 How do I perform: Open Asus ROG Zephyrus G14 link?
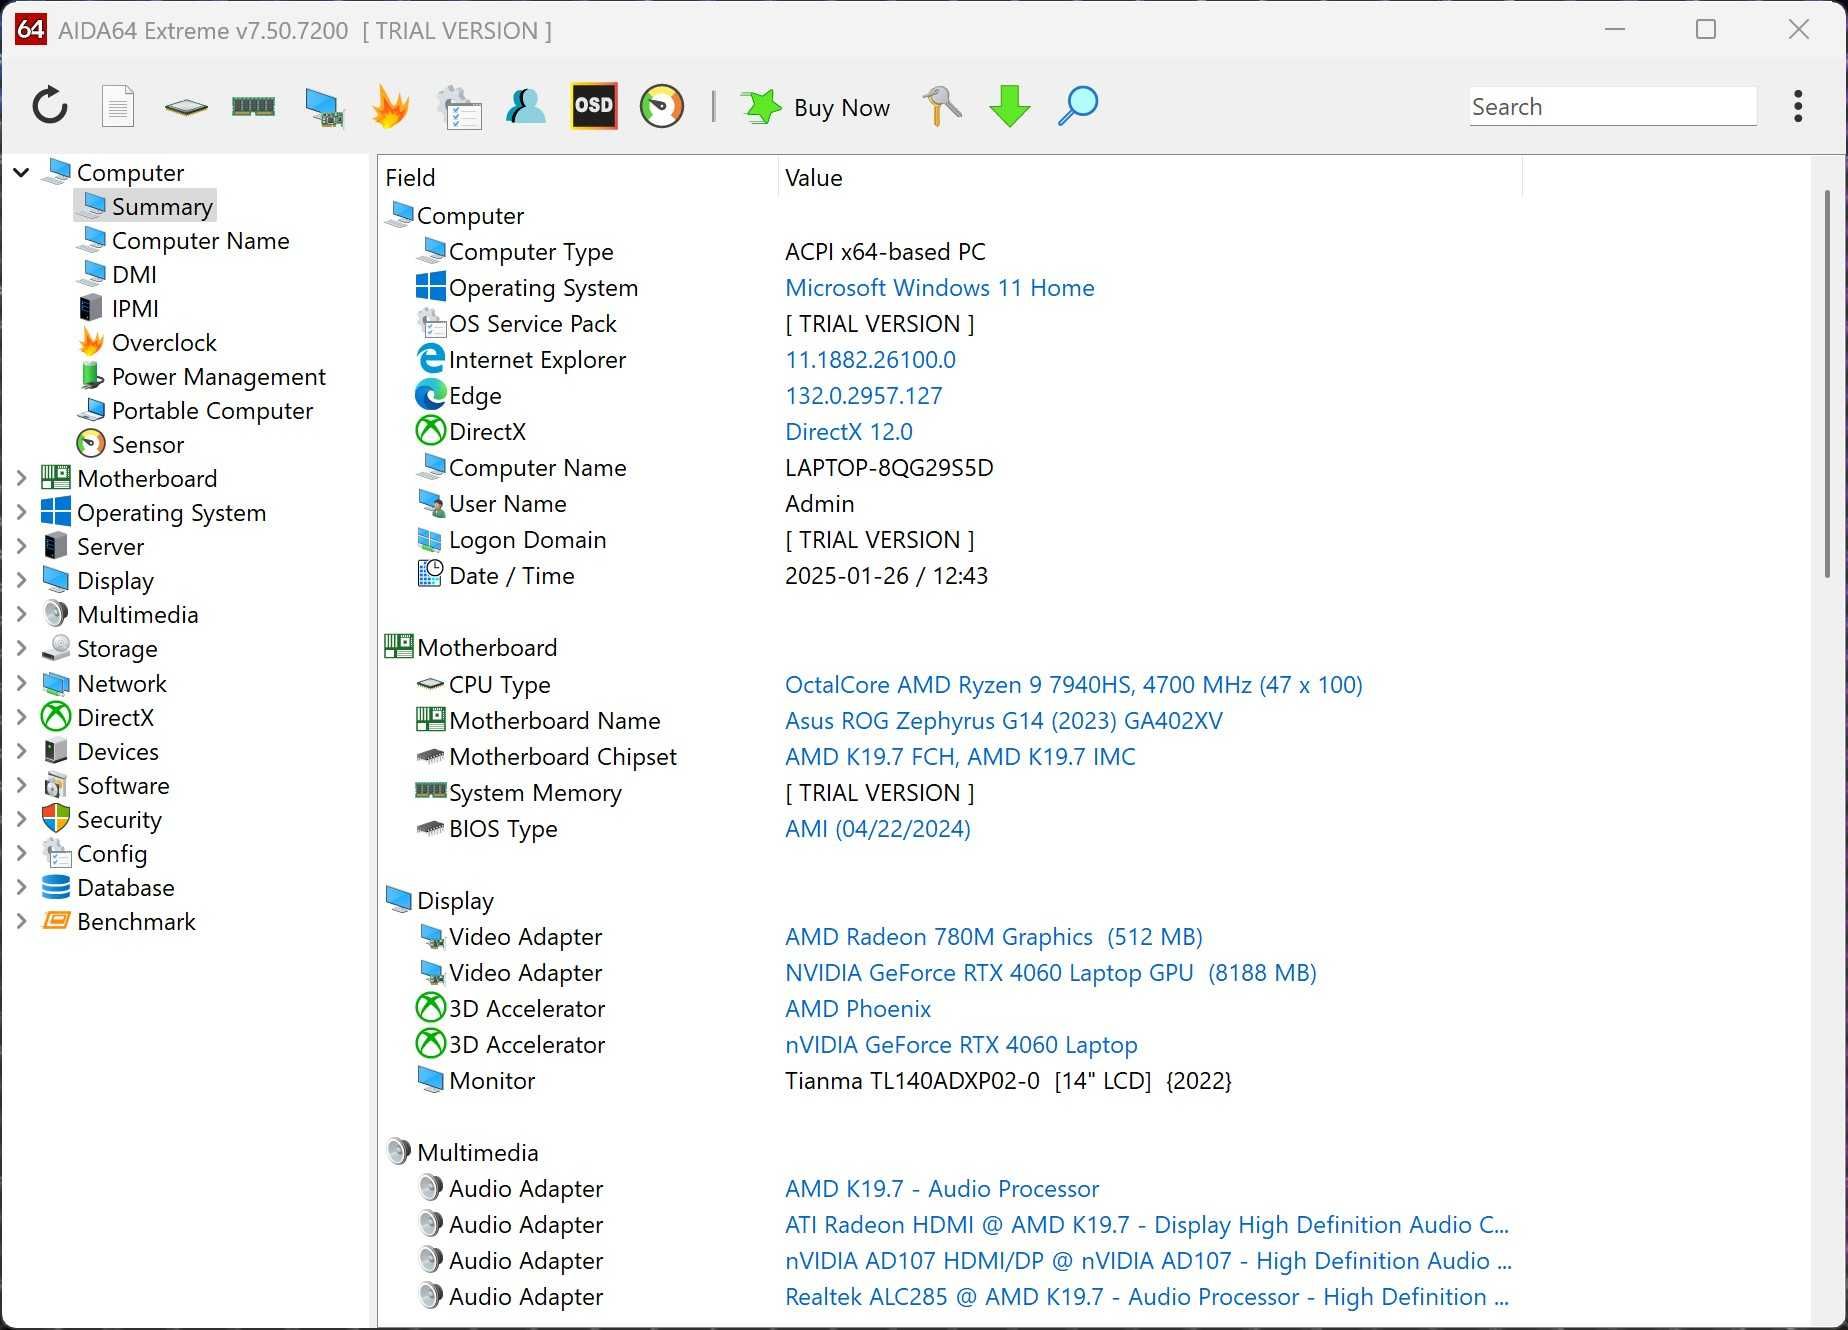1003,721
